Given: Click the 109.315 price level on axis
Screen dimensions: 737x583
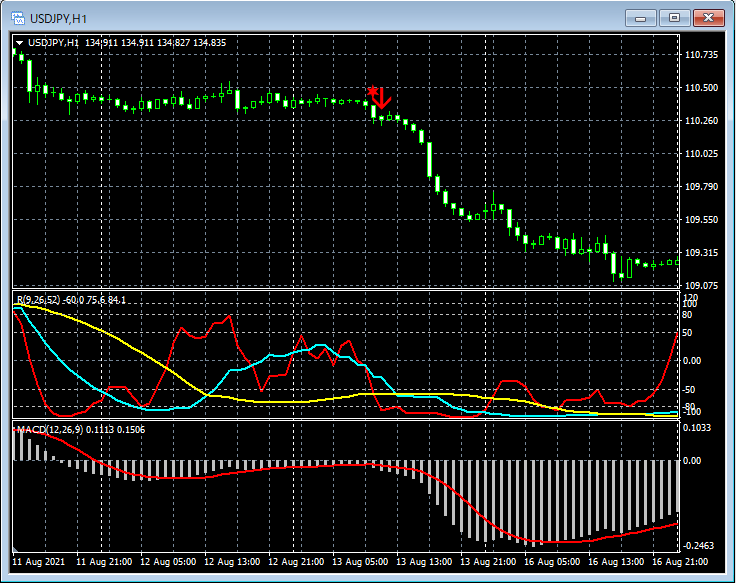Looking at the screenshot, I should [x=702, y=253].
